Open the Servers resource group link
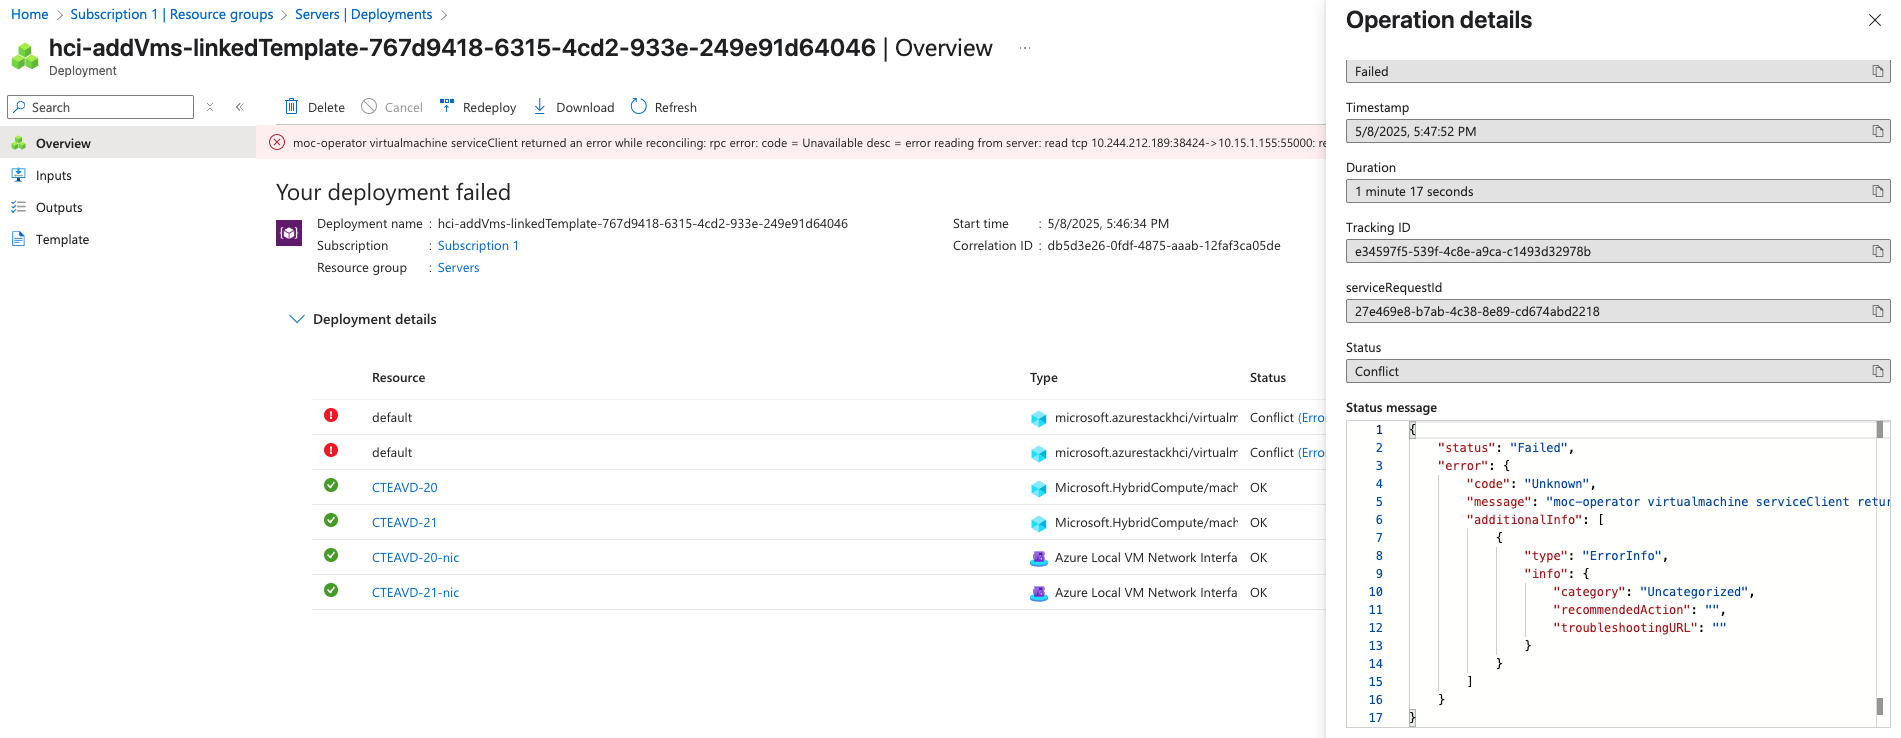 point(458,268)
